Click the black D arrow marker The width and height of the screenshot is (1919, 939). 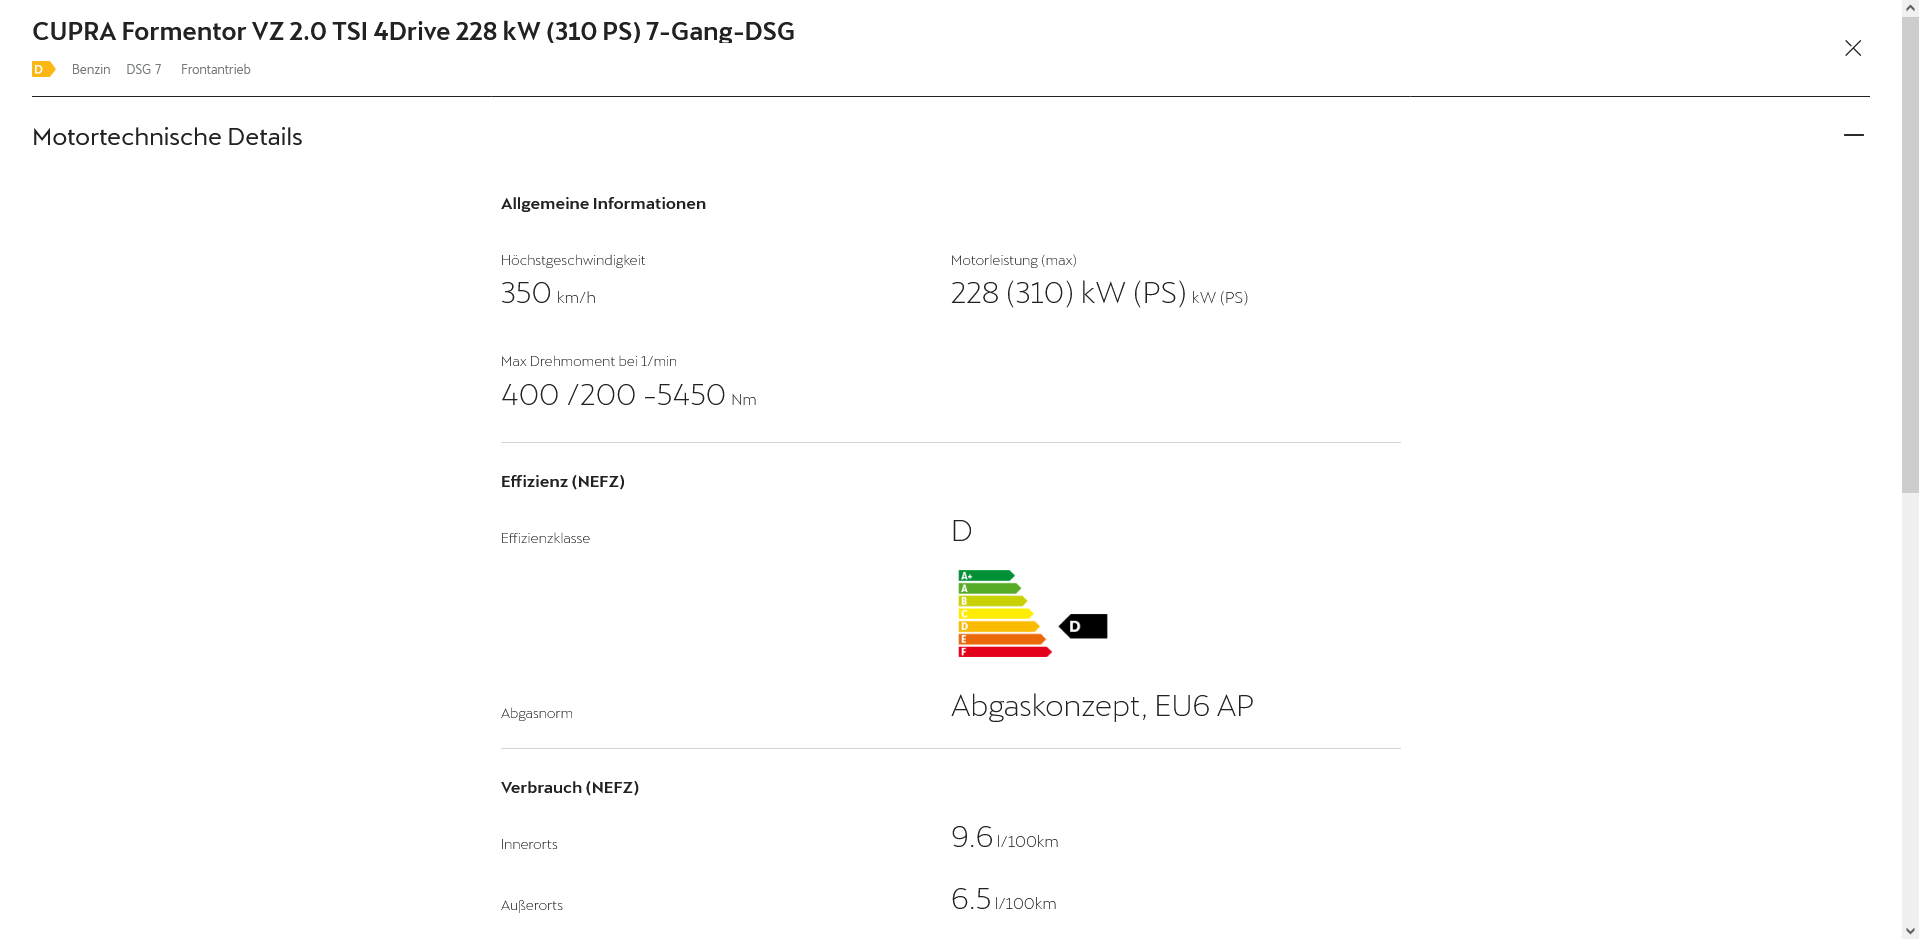1083,626
